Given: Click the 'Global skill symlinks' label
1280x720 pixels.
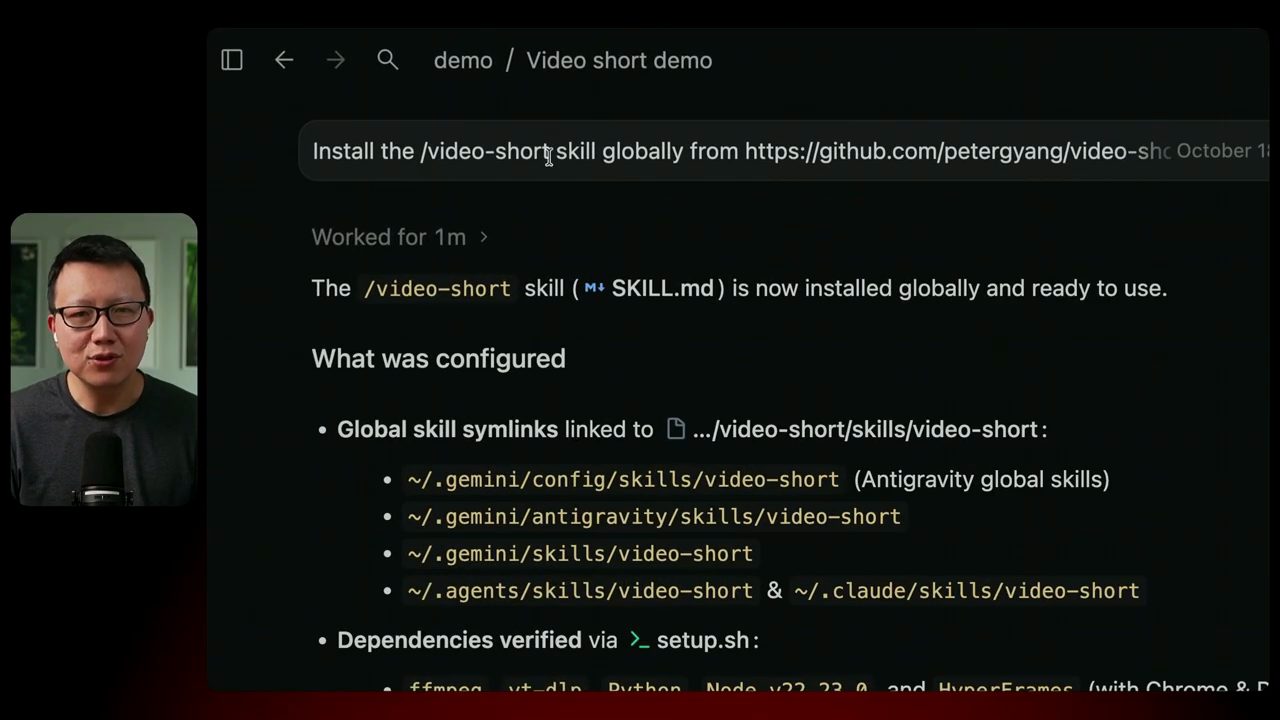Looking at the screenshot, I should click(447, 429).
